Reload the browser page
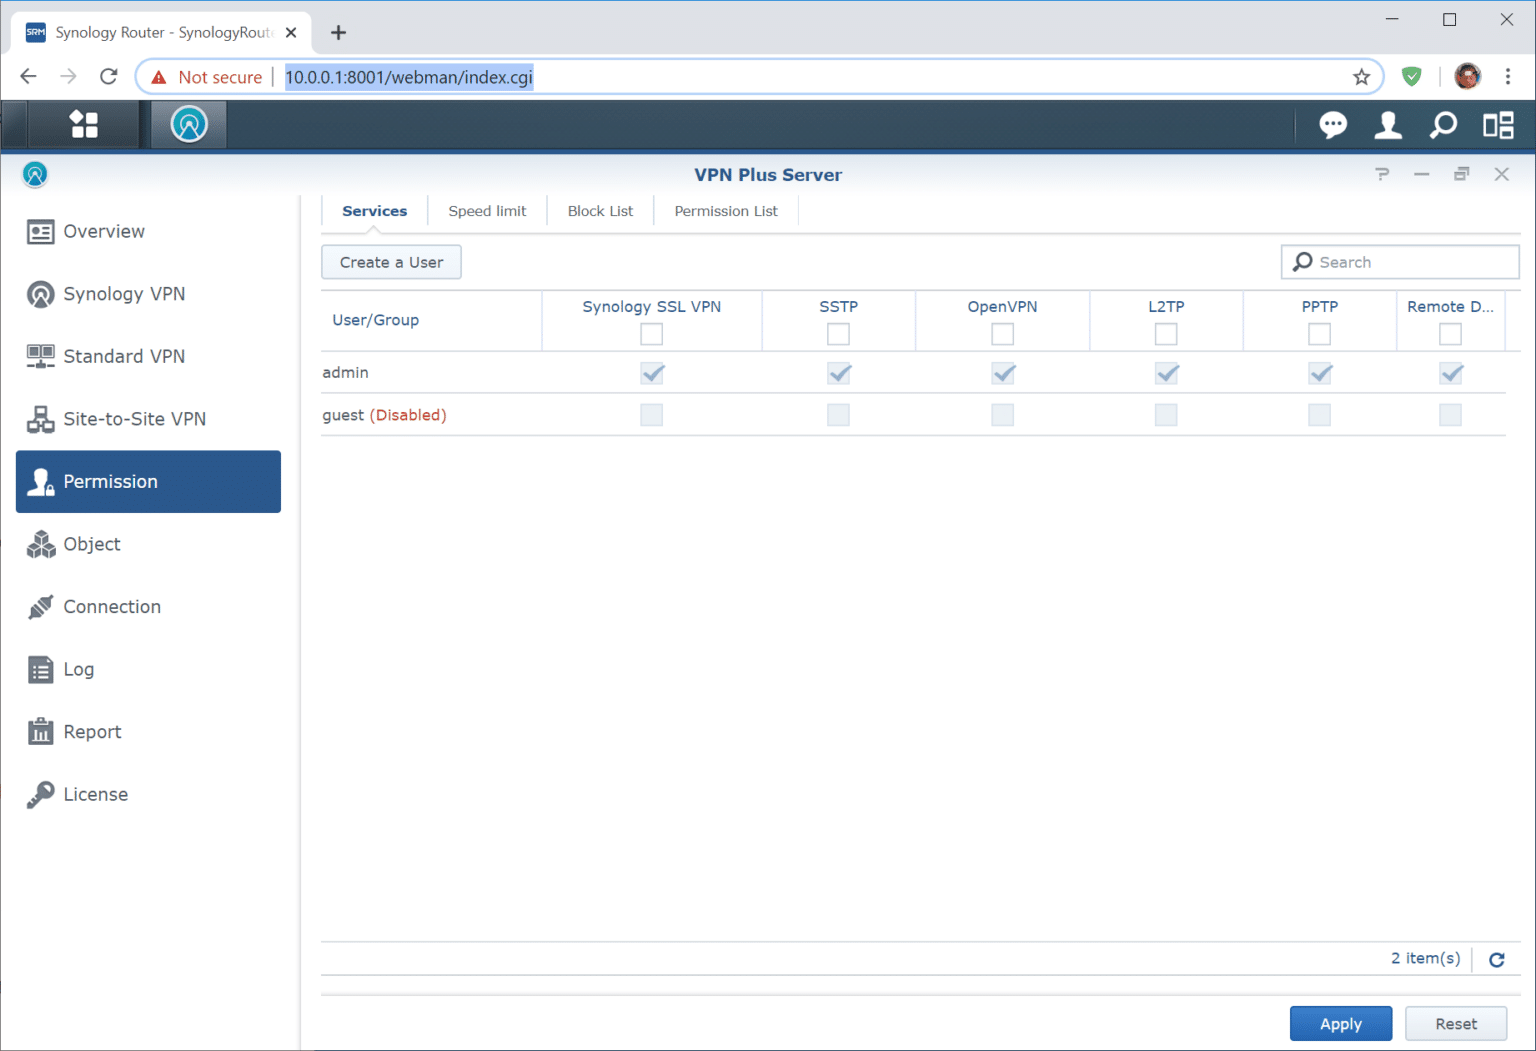 click(108, 76)
